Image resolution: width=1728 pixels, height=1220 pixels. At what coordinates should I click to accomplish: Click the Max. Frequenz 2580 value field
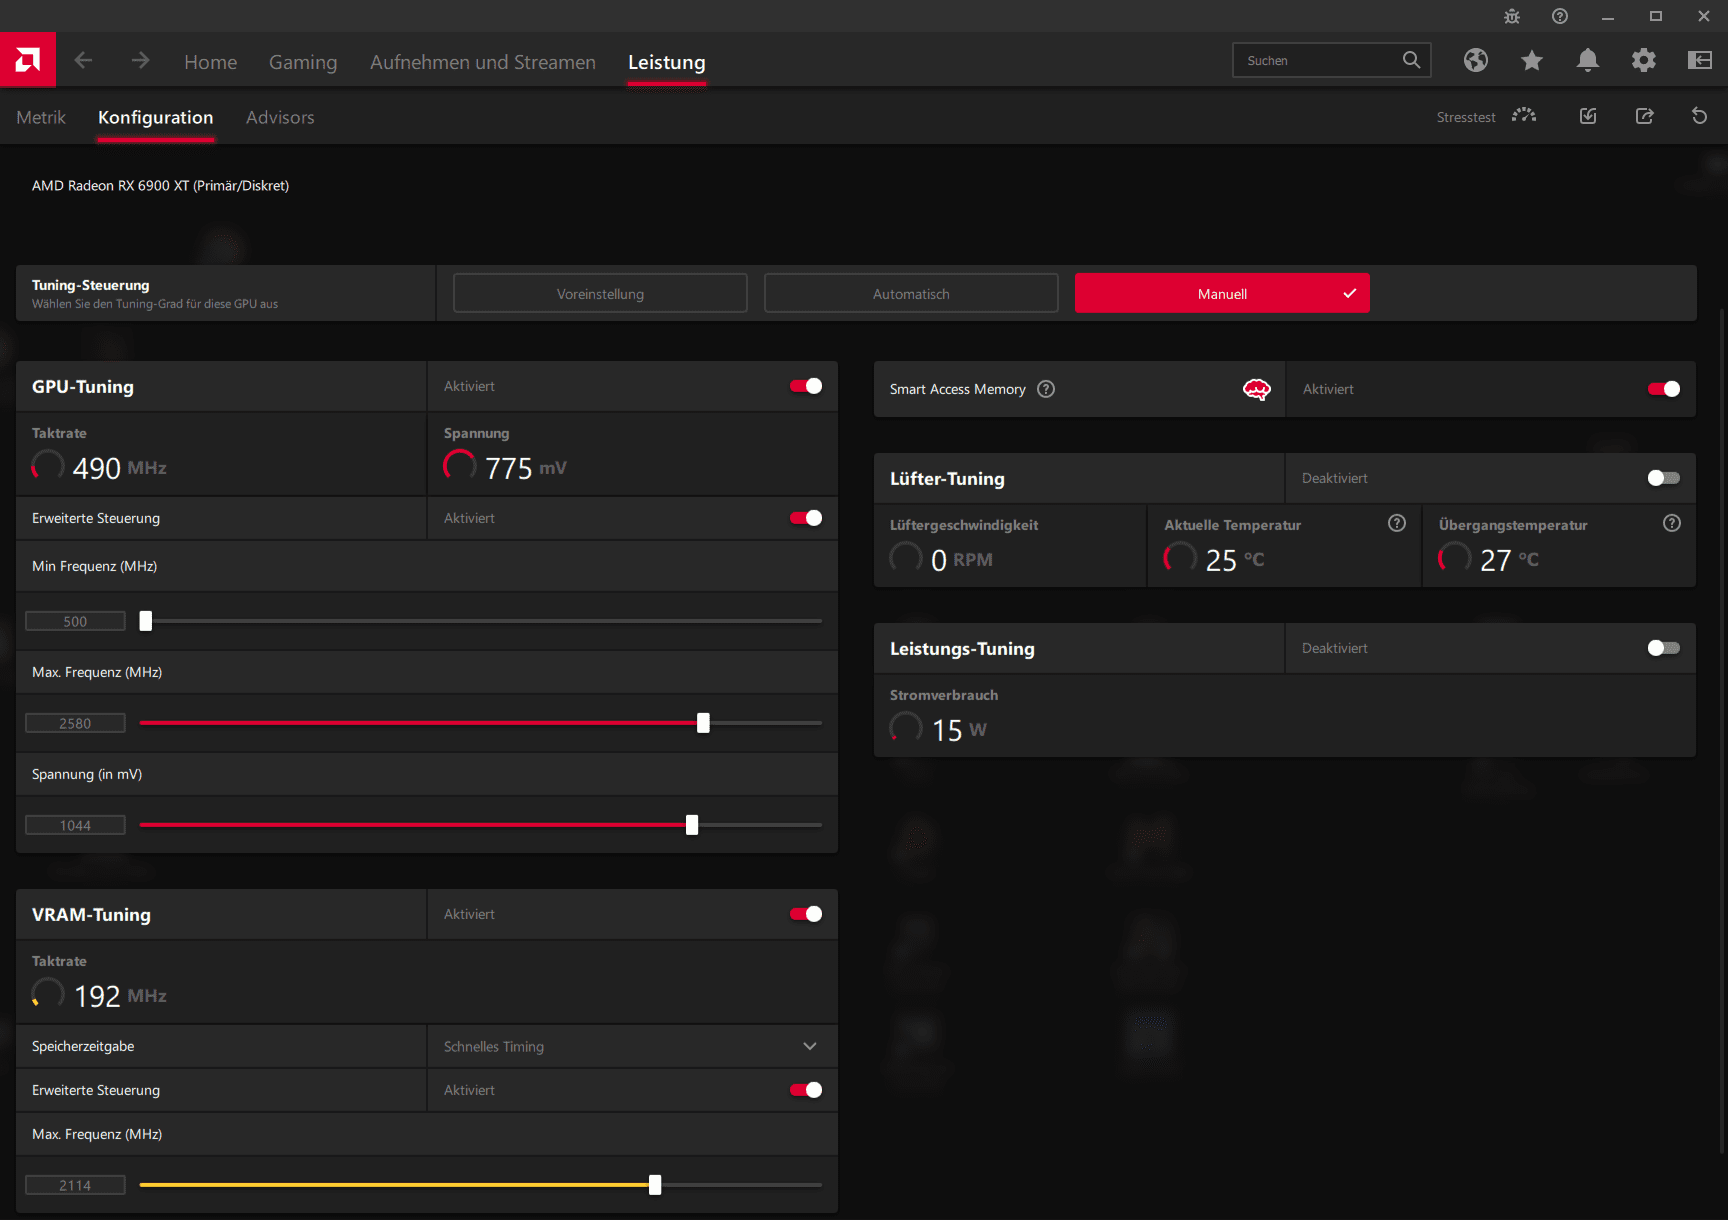pos(75,723)
